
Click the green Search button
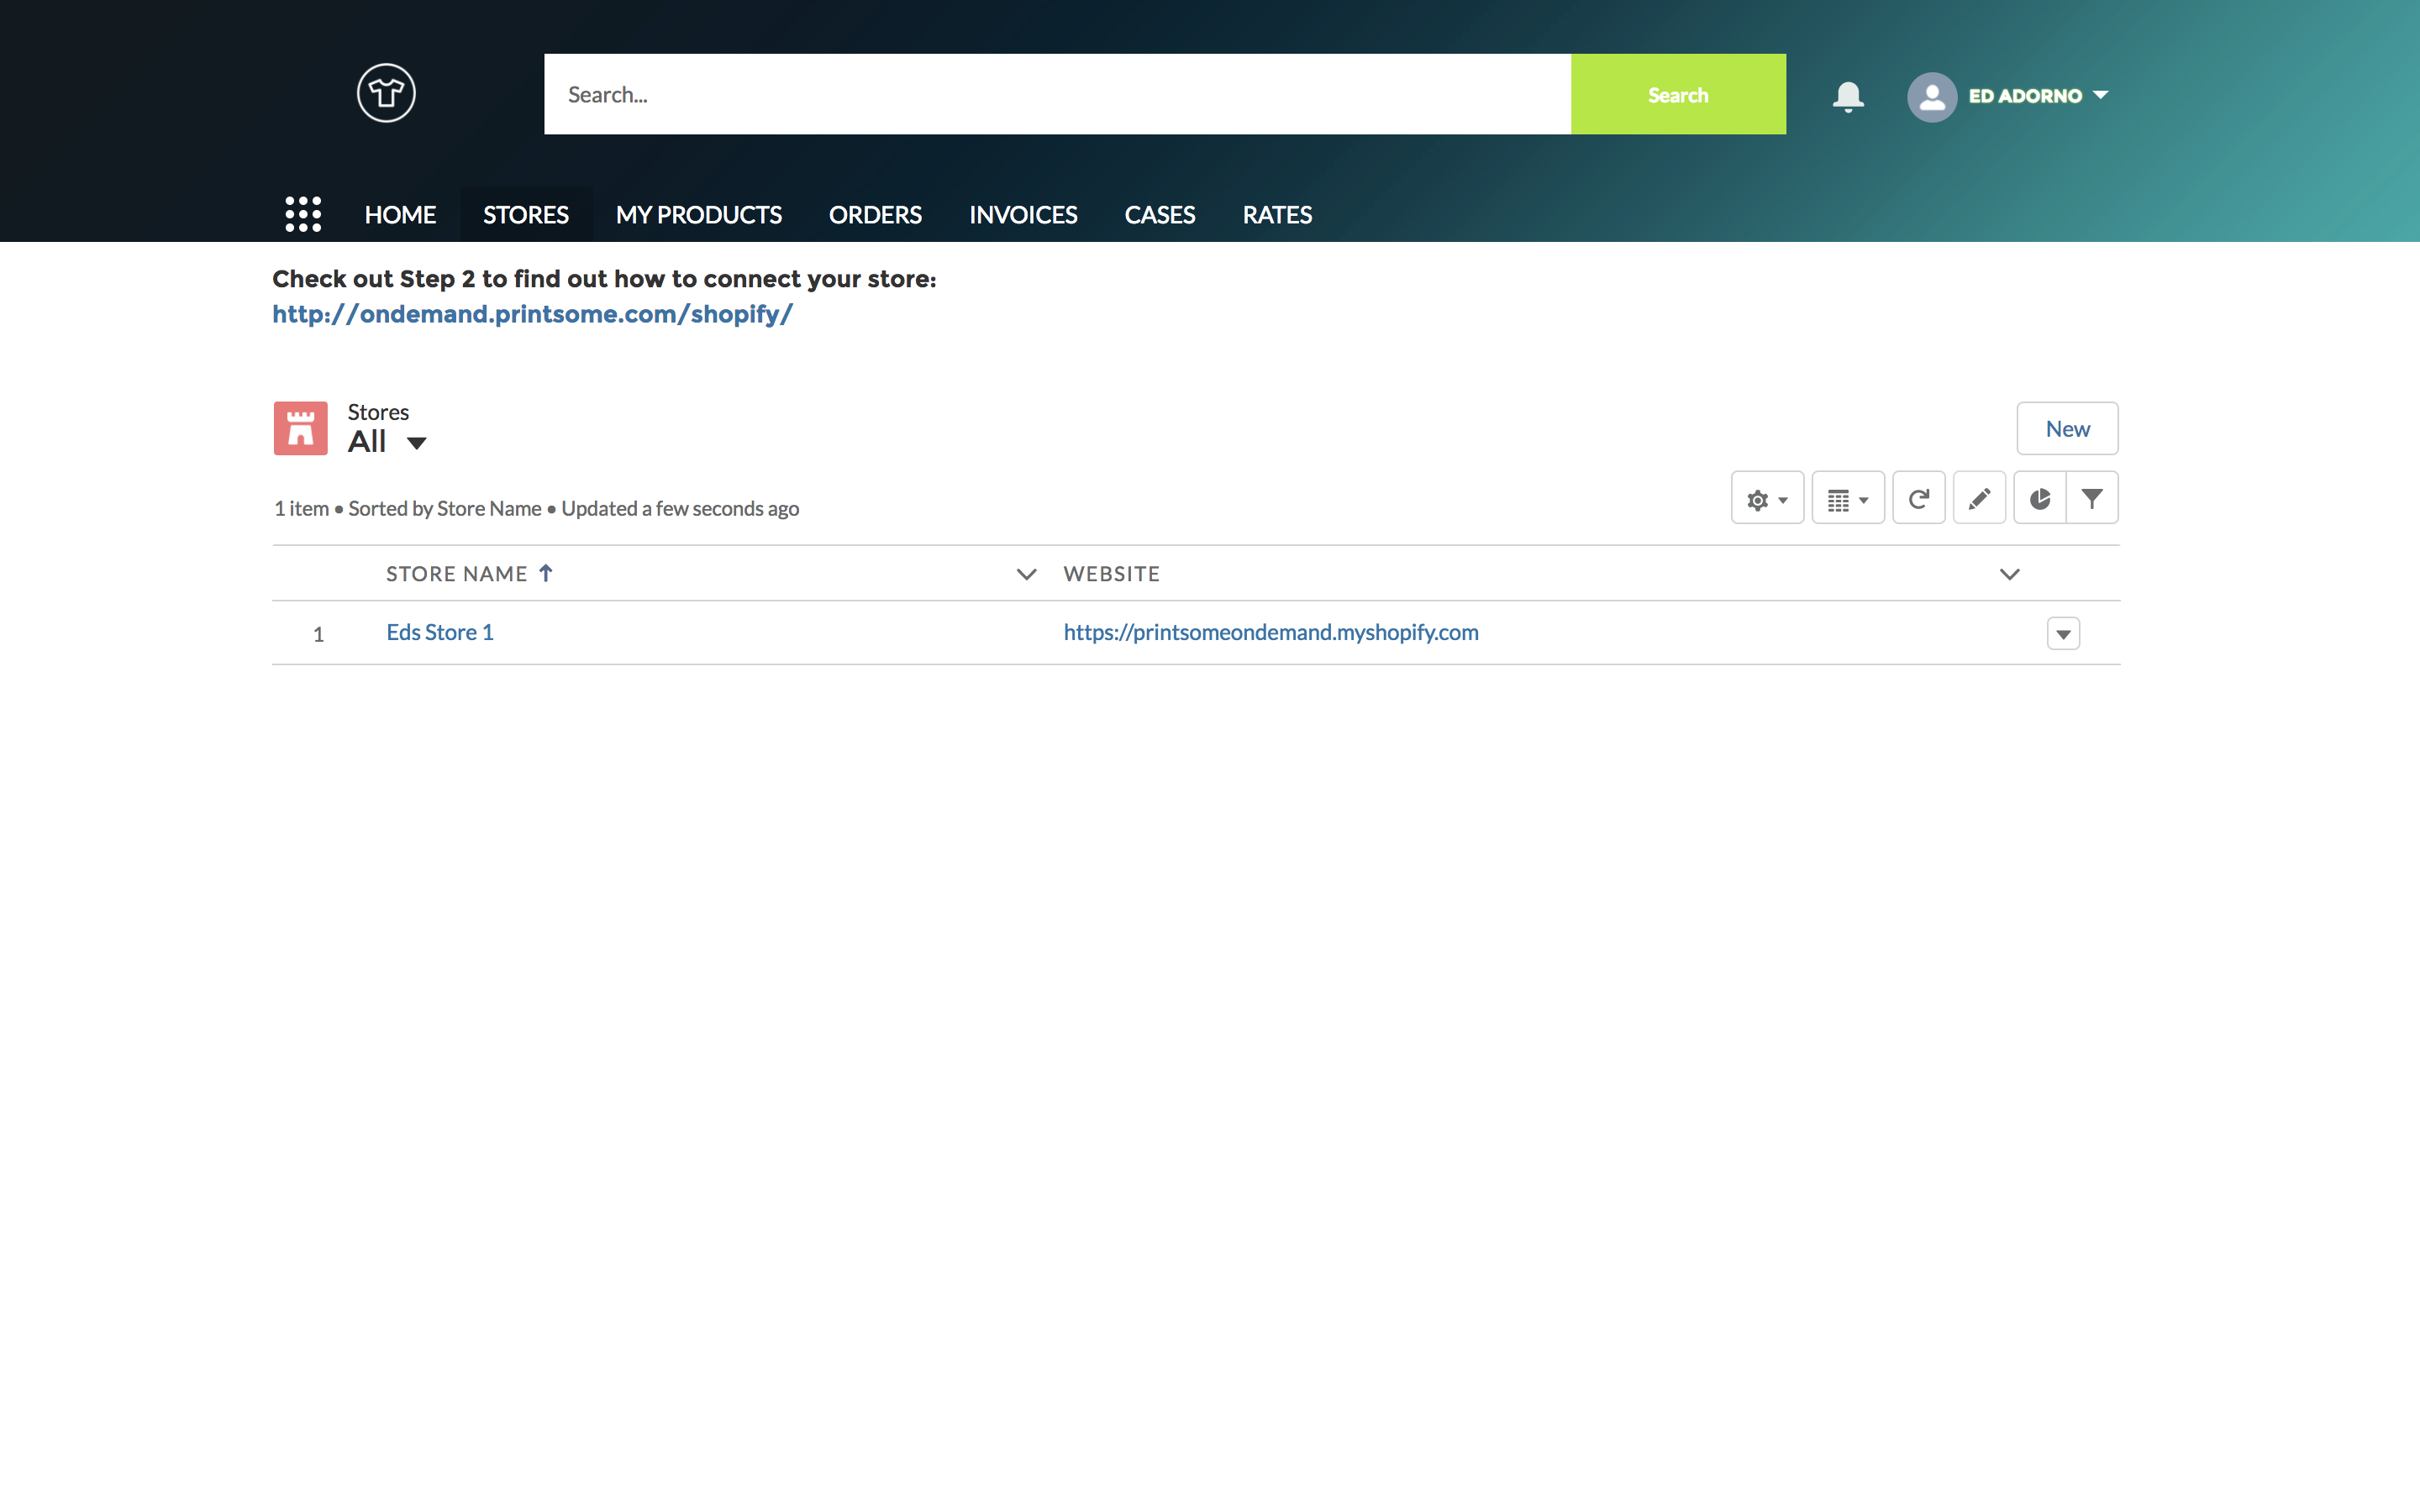pyautogui.click(x=1677, y=95)
